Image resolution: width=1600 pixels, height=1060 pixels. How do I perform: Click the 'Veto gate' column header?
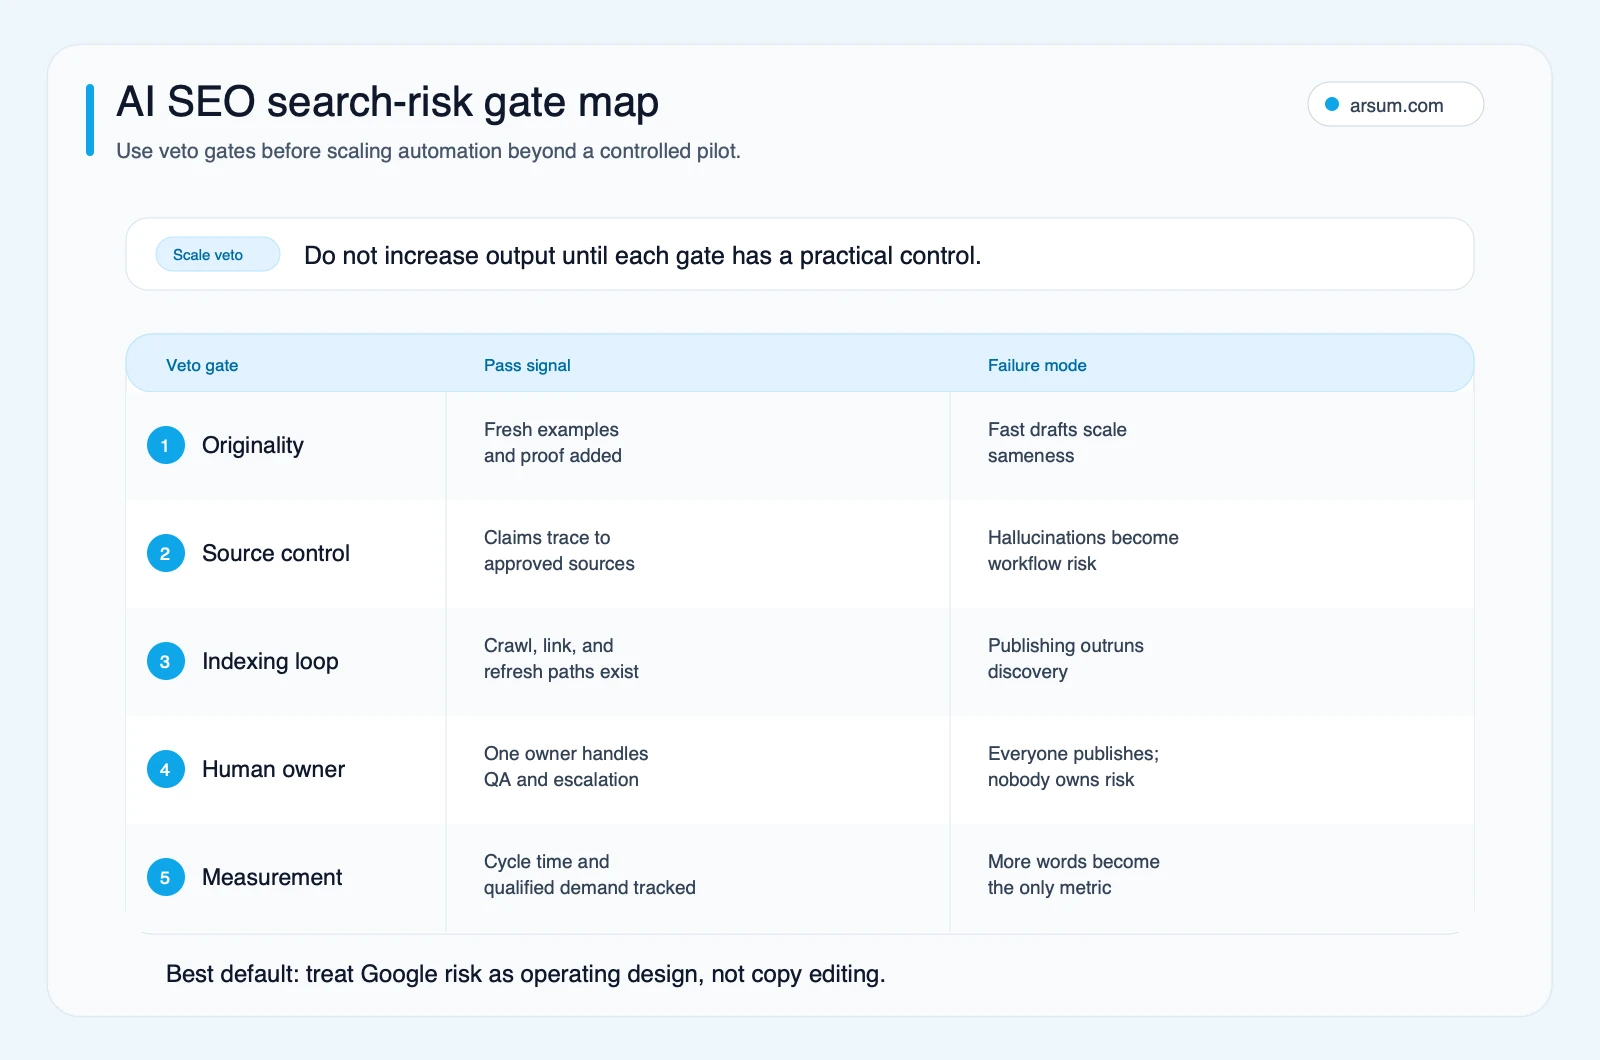(202, 365)
